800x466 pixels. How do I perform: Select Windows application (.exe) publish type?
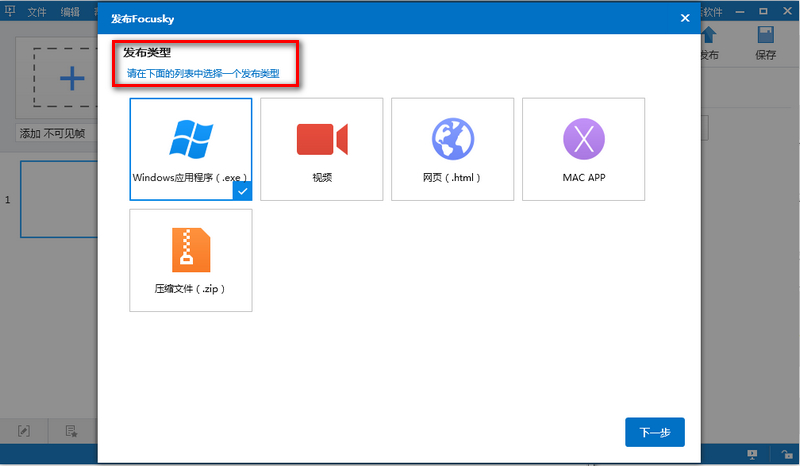pos(190,148)
